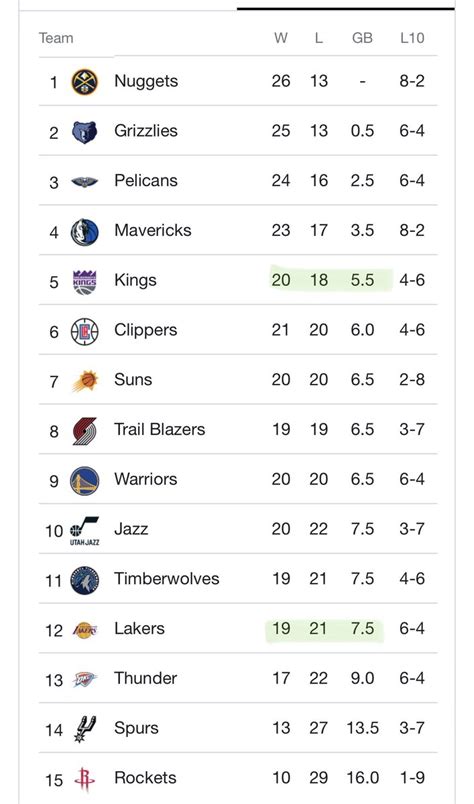Select the Clippers team logo
The height and width of the screenshot is (804, 474).
85,331
